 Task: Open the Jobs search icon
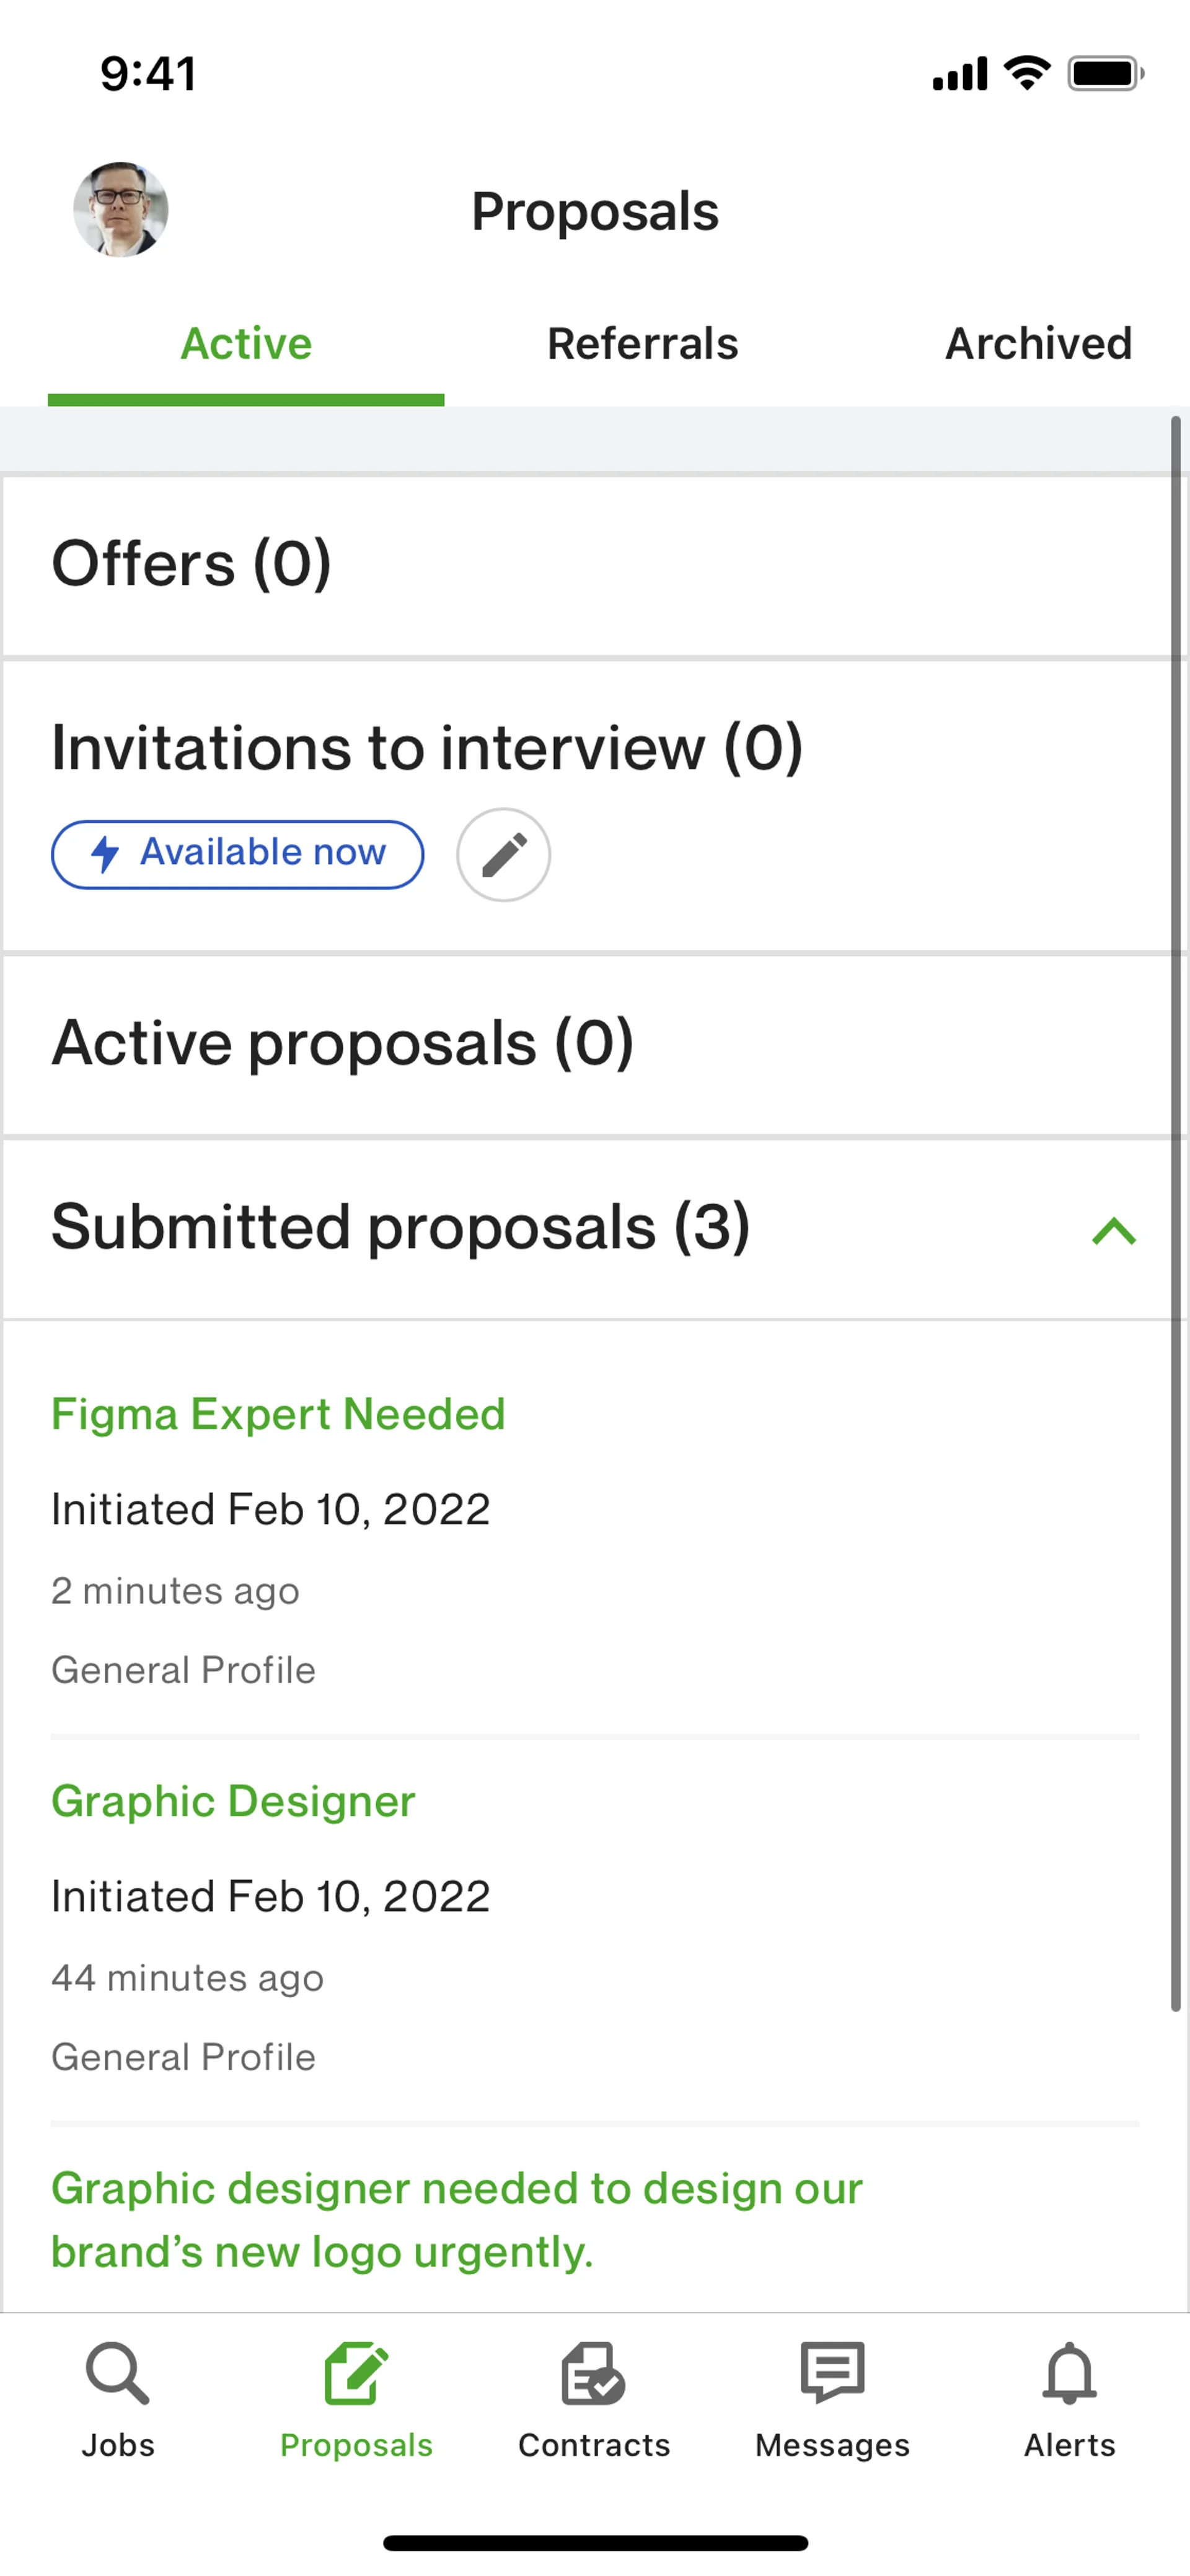coord(118,2372)
